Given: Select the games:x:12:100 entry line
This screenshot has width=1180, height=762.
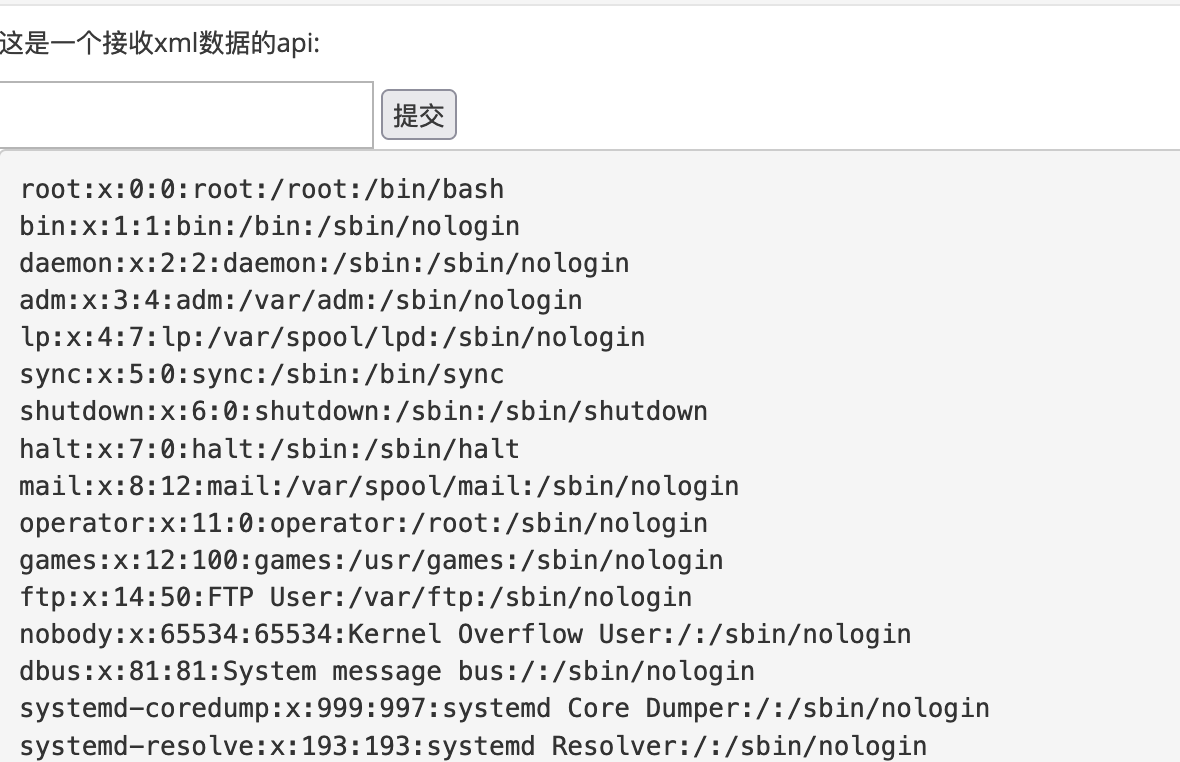Looking at the screenshot, I should pos(371,560).
